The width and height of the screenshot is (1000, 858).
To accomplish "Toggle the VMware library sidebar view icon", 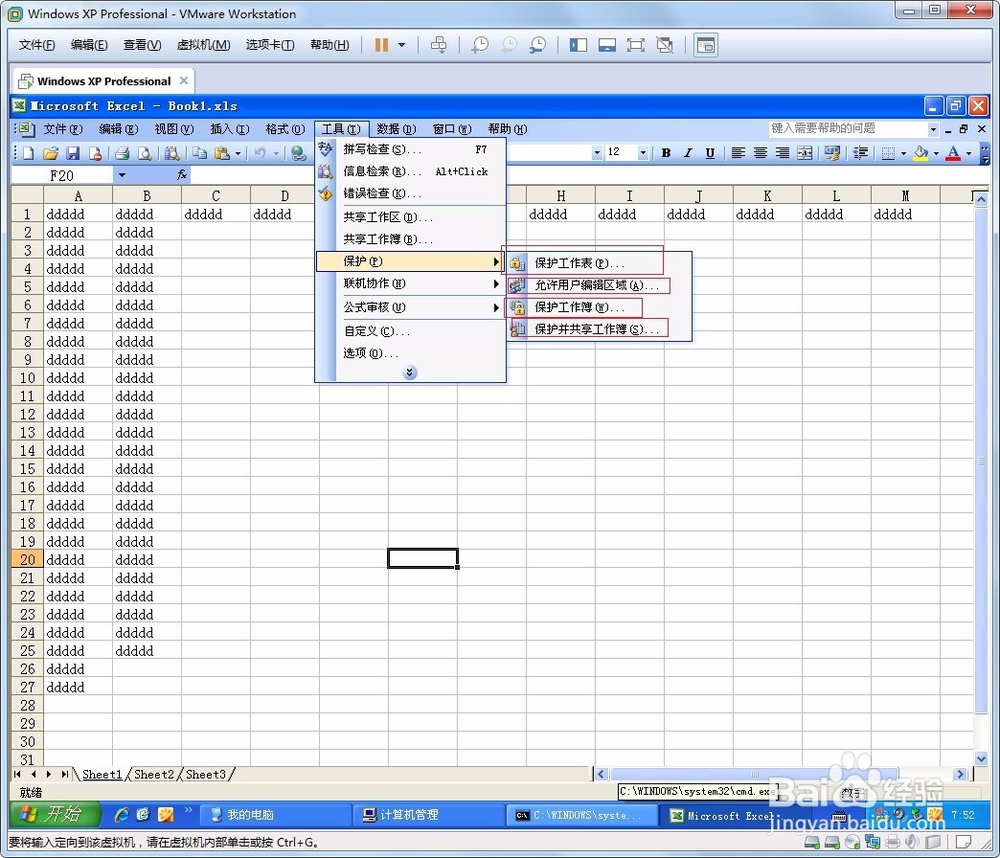I will [x=578, y=45].
